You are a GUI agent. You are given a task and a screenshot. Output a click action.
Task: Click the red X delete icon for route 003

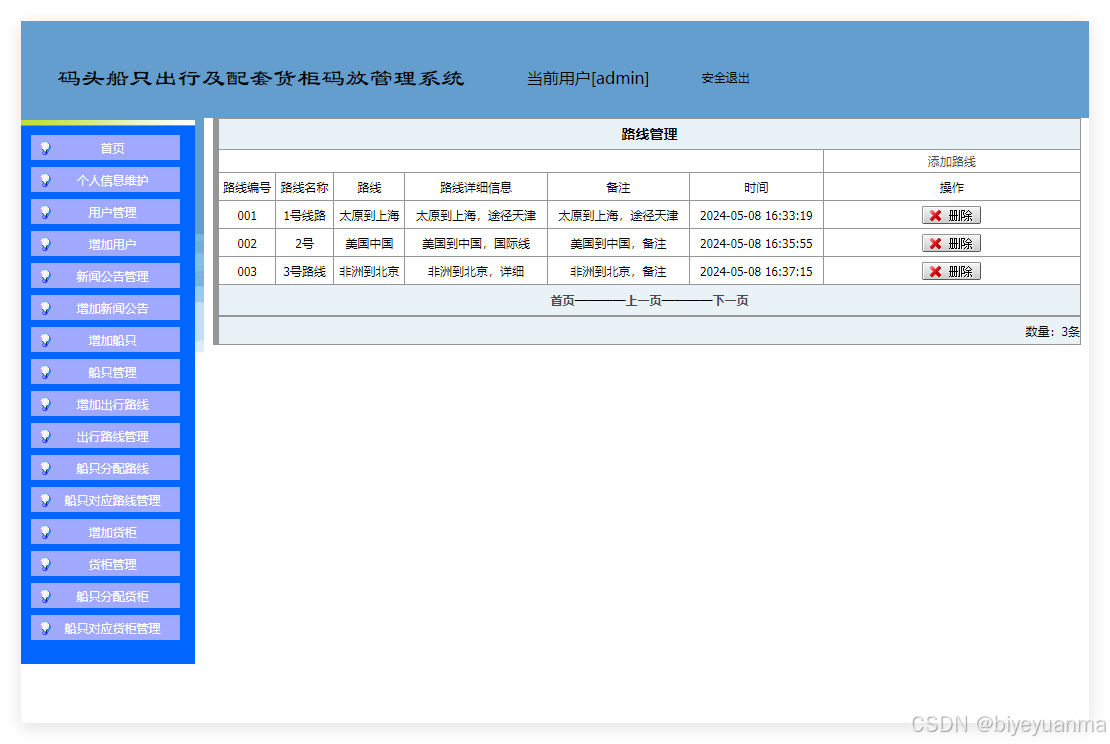pos(938,270)
